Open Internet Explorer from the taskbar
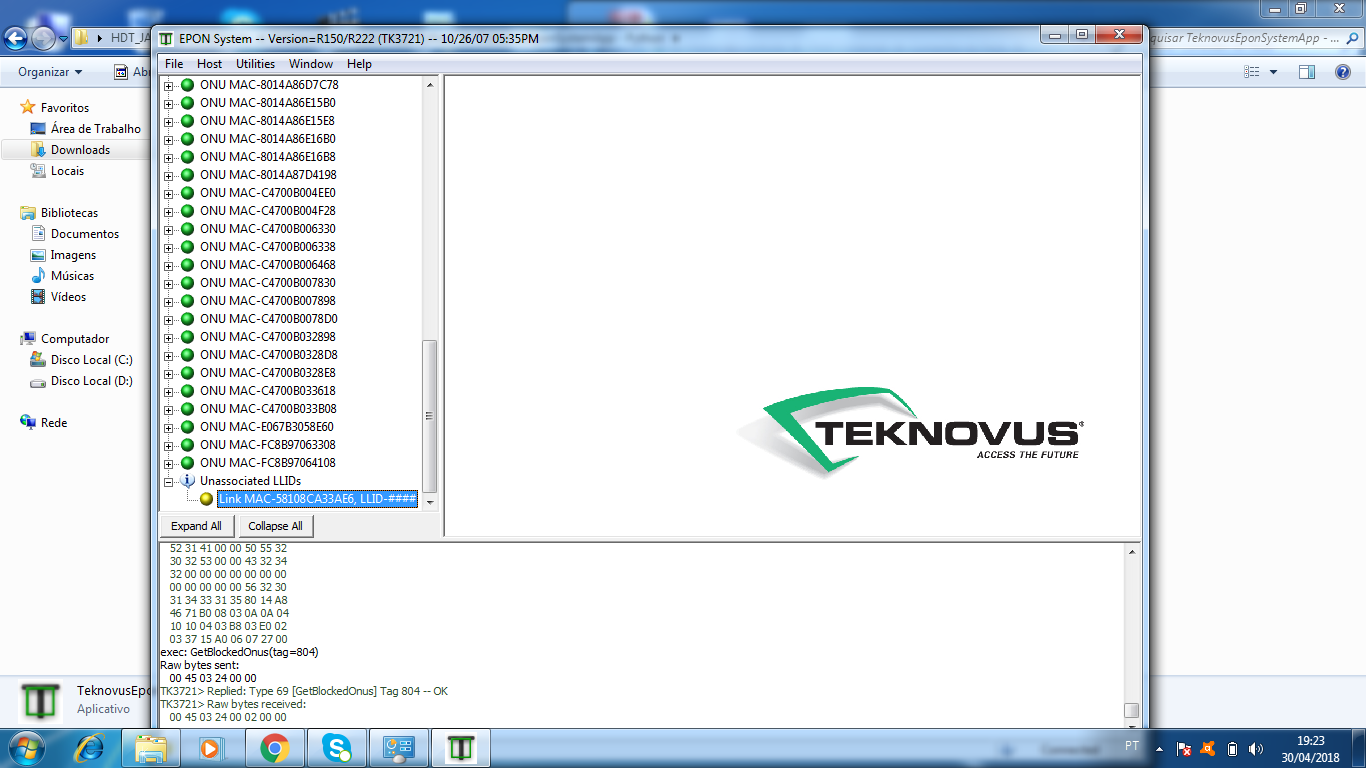The height and width of the screenshot is (768, 1366). coord(90,747)
